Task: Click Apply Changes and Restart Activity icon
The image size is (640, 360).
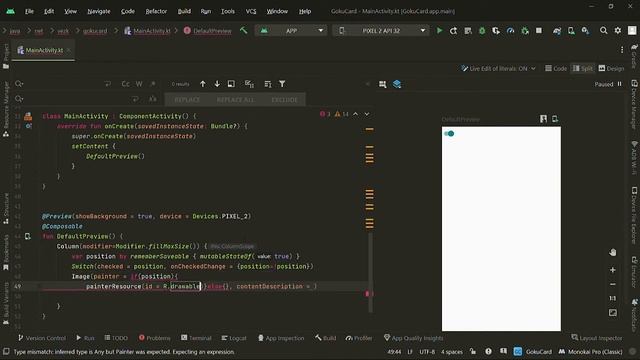Action: 453,31
